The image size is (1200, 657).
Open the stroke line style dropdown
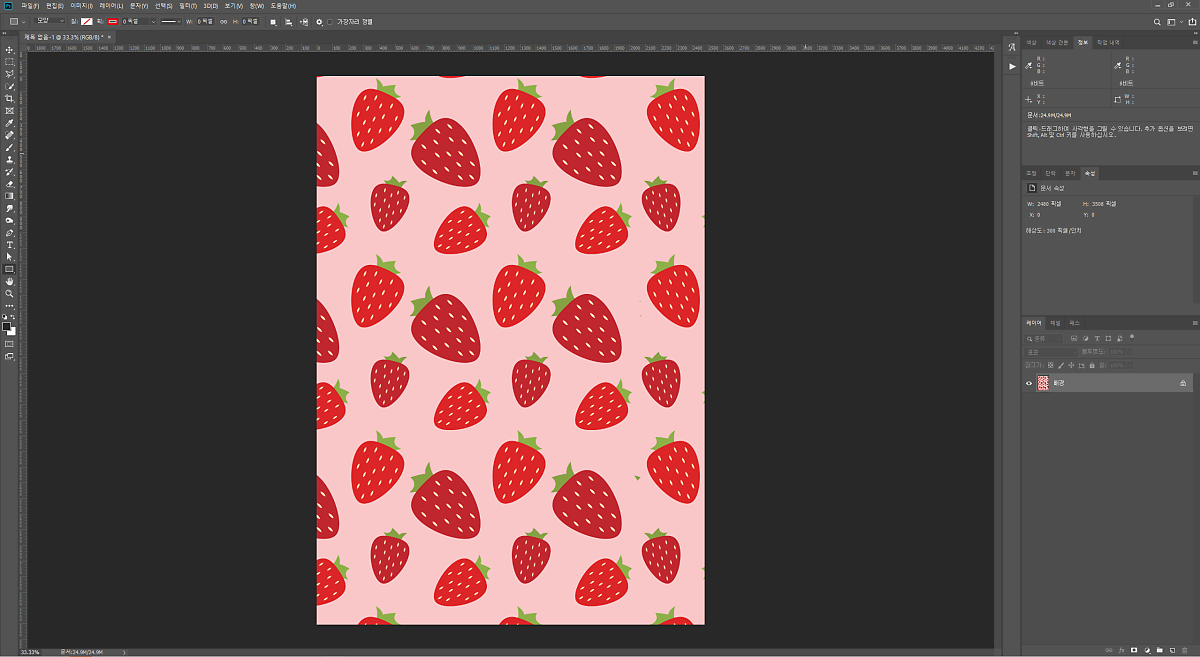point(171,21)
